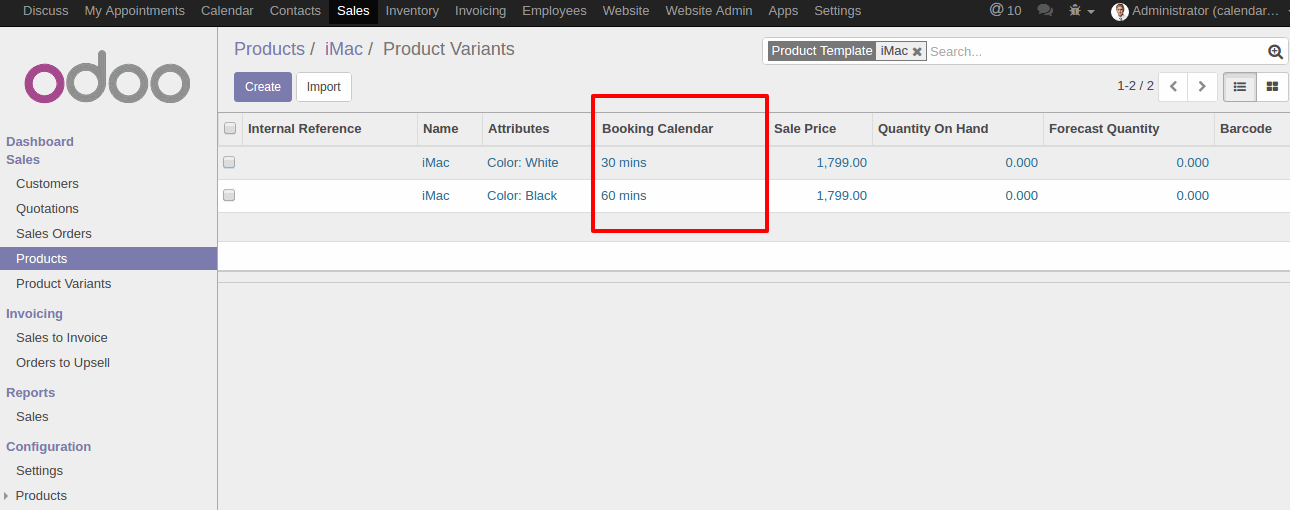Remove the iMac Product Template filter
The height and width of the screenshot is (510, 1290).
(917, 52)
